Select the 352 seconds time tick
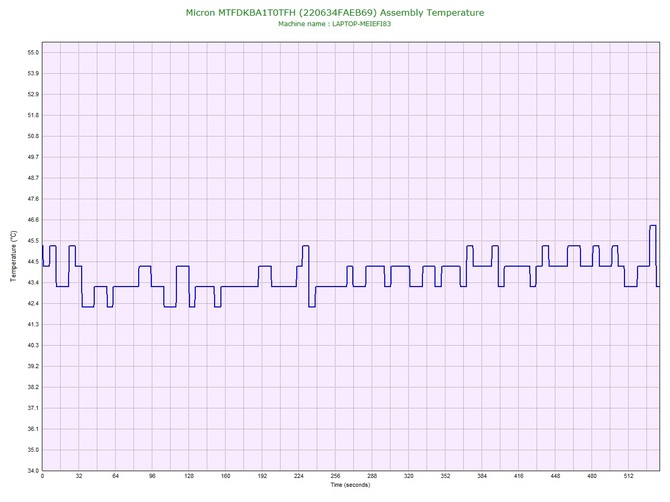The width and height of the screenshot is (670, 502). click(445, 476)
